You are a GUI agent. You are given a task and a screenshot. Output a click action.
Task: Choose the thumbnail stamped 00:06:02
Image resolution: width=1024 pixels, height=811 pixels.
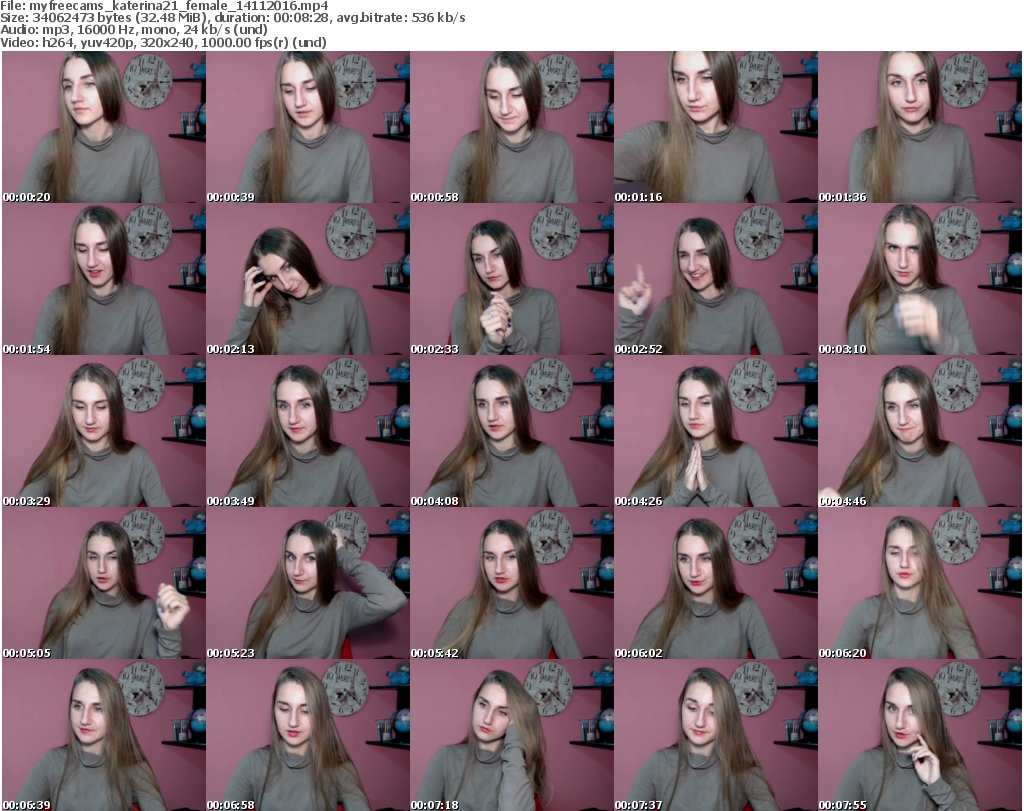click(x=716, y=583)
